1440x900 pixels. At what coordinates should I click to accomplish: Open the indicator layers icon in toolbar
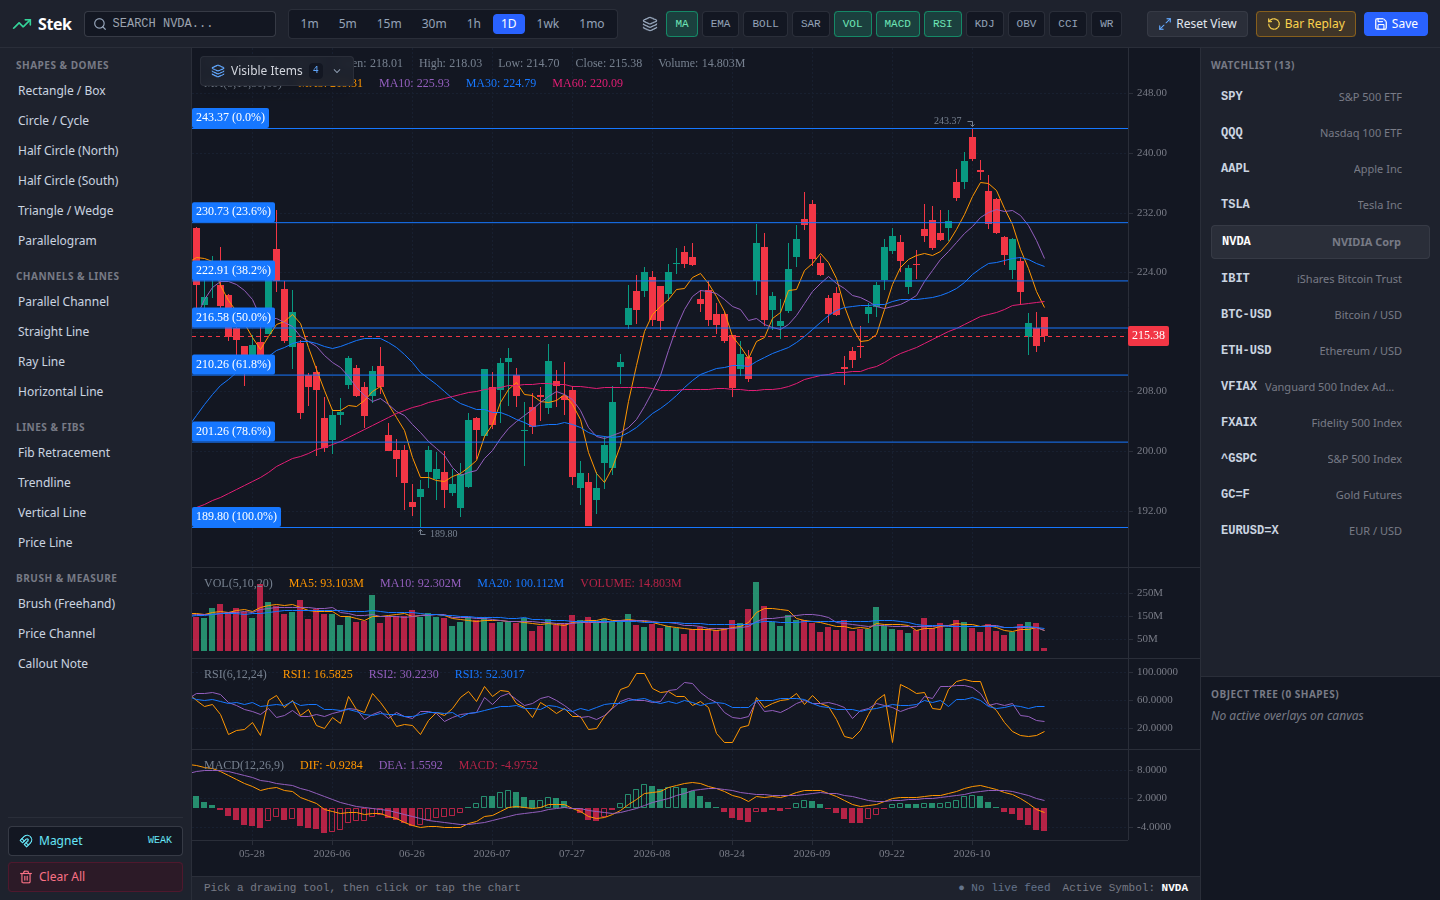tap(650, 24)
